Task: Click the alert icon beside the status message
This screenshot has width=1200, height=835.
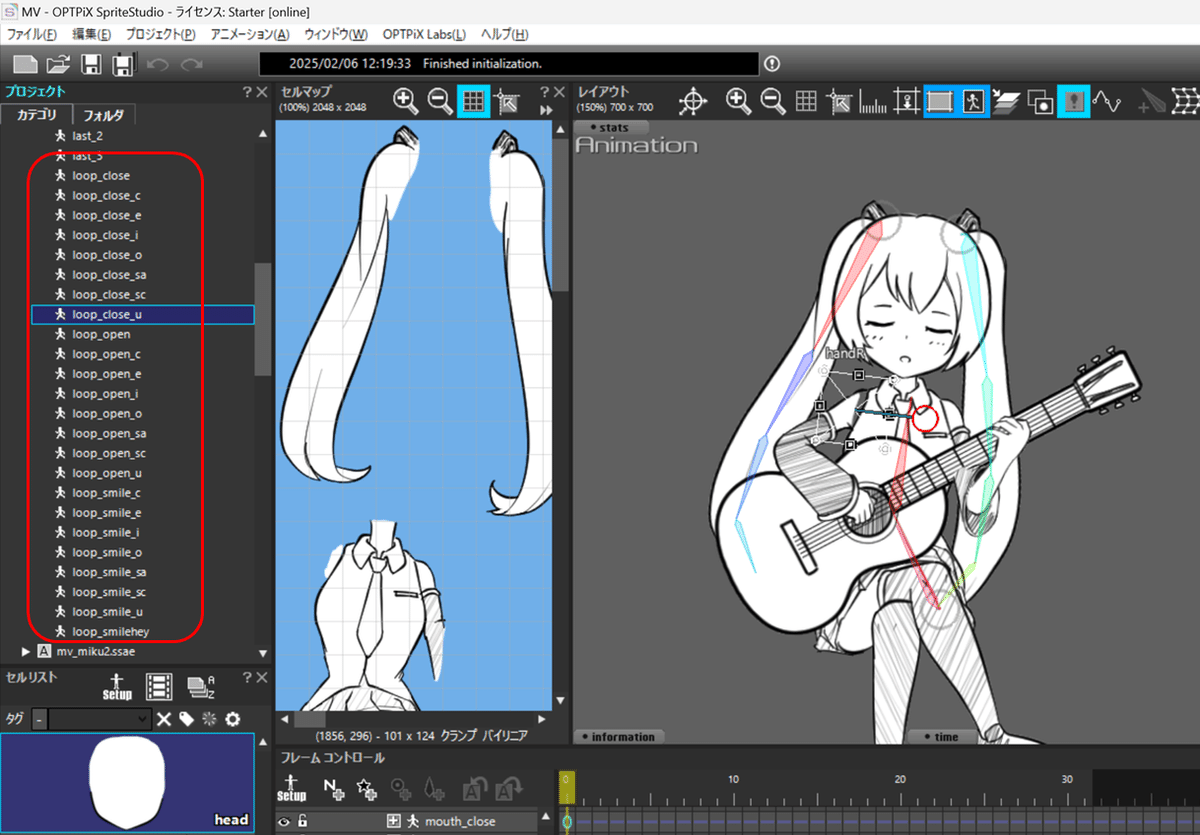Action: pos(772,64)
